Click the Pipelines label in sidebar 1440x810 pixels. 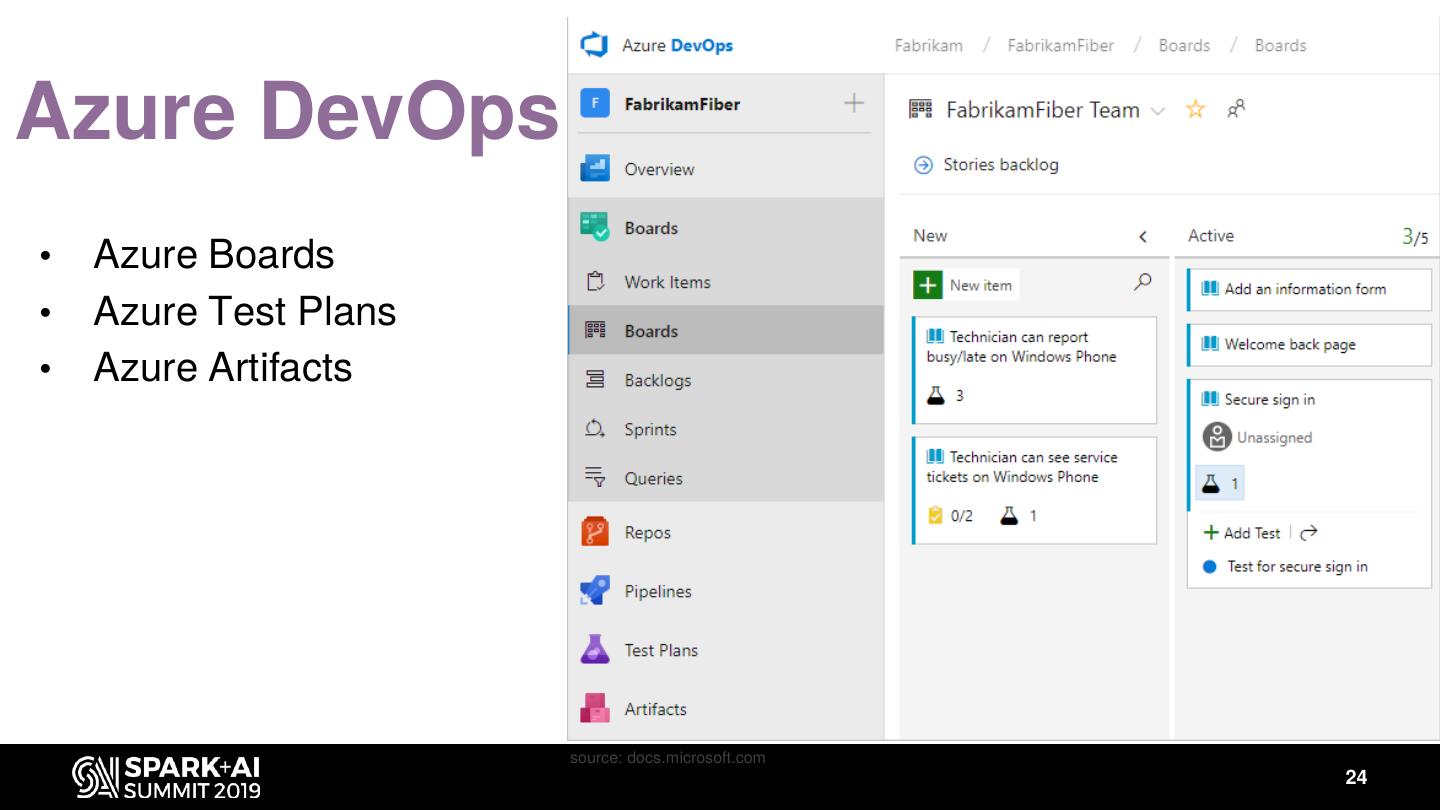pos(658,591)
